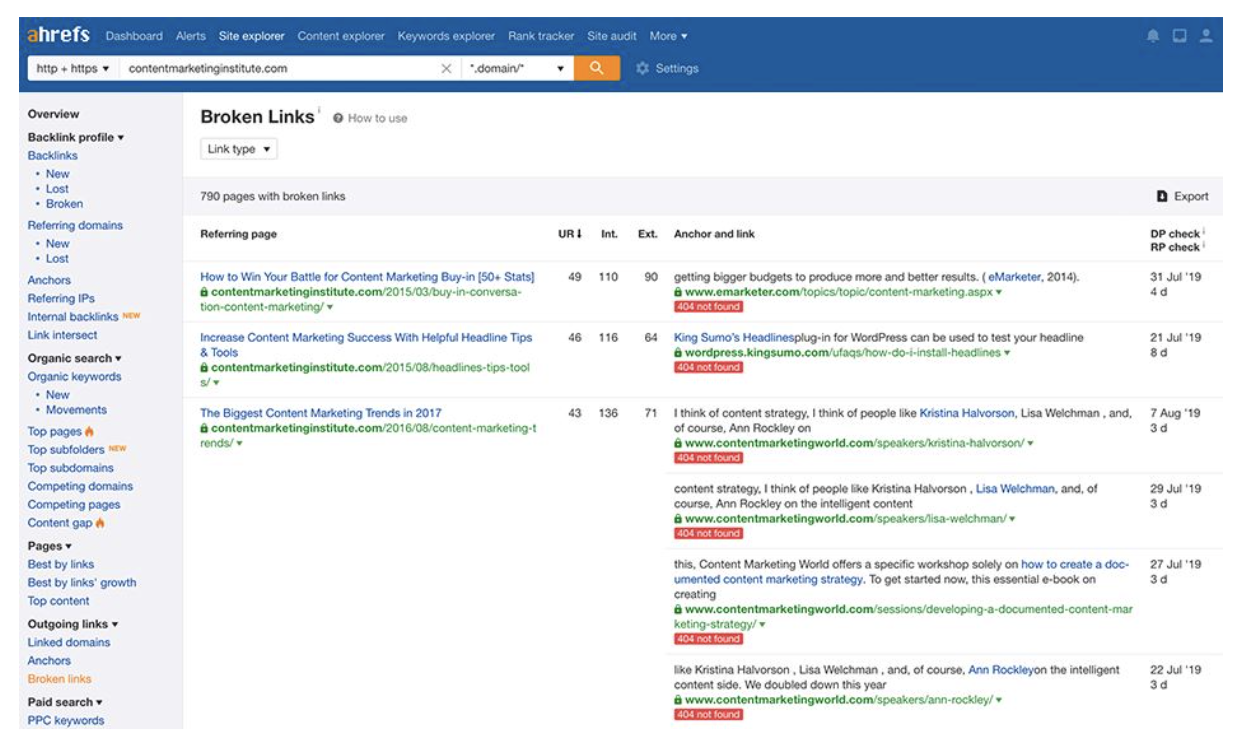Open PPC keywords in sidebar
Screen dimensions: 1256x742
click(x=66, y=721)
